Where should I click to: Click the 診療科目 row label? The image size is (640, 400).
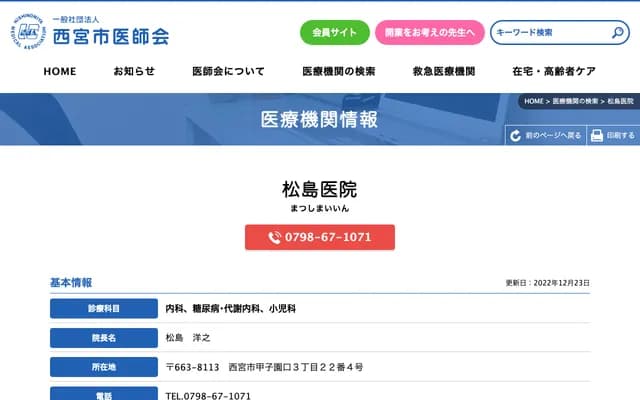point(104,309)
